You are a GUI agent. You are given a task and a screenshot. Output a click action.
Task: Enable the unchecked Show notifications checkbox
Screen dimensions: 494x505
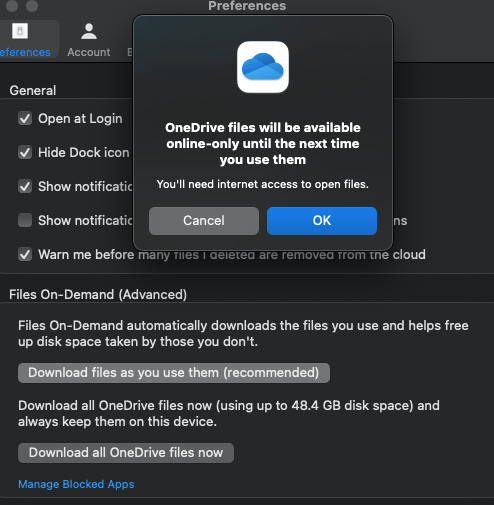pos(25,220)
